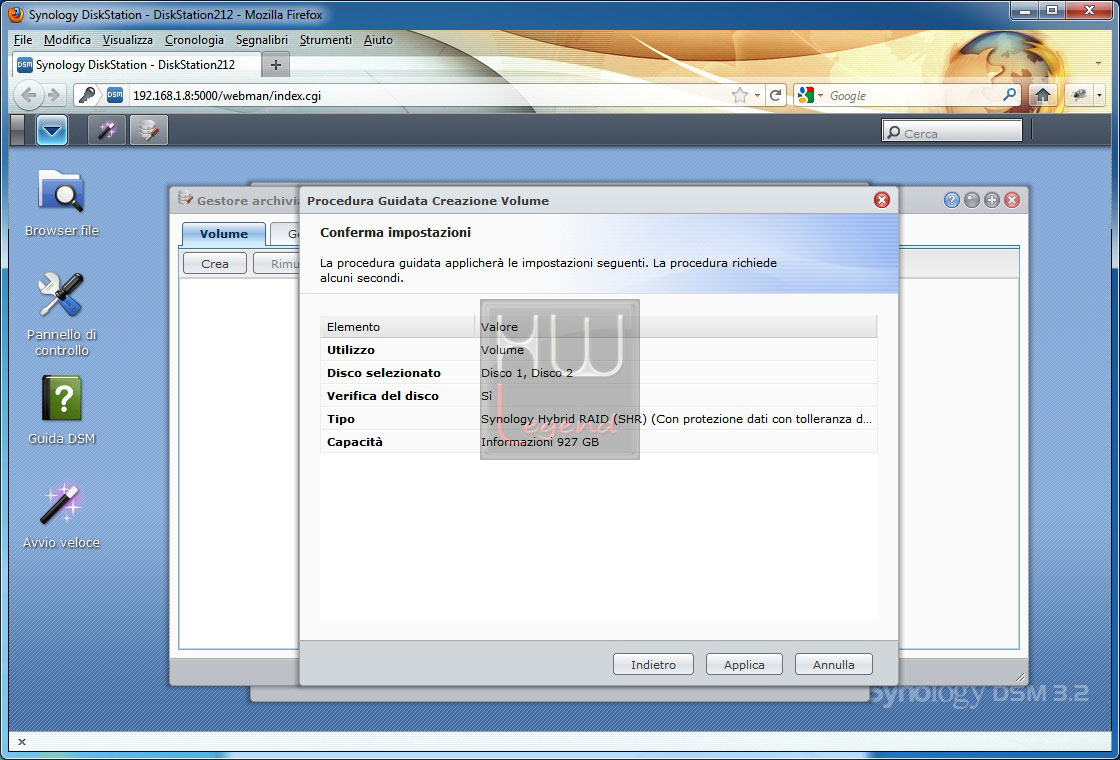Viewport: 1120px width, 760px height.
Task: Click the storage manager taskbar icon
Action: (149, 130)
